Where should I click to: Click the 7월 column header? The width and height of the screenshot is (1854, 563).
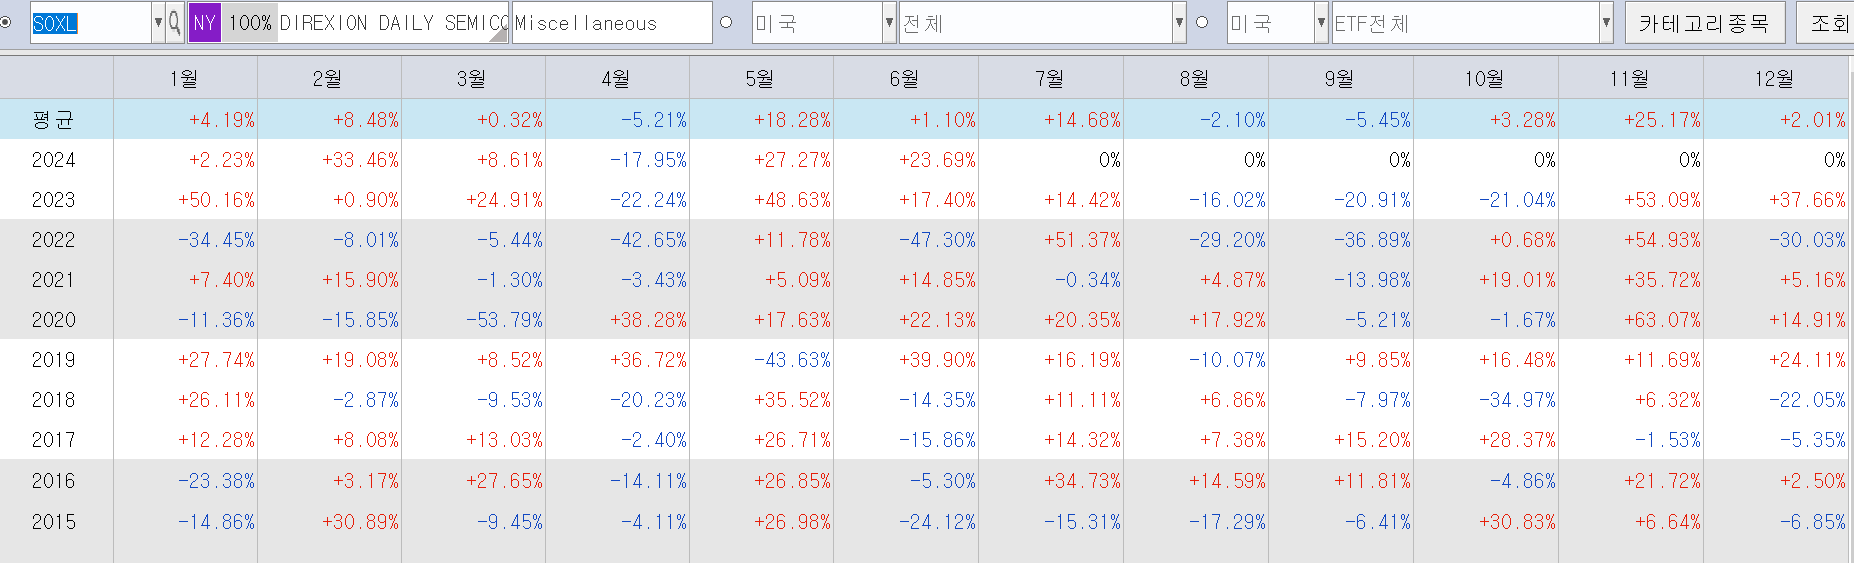point(1051,78)
